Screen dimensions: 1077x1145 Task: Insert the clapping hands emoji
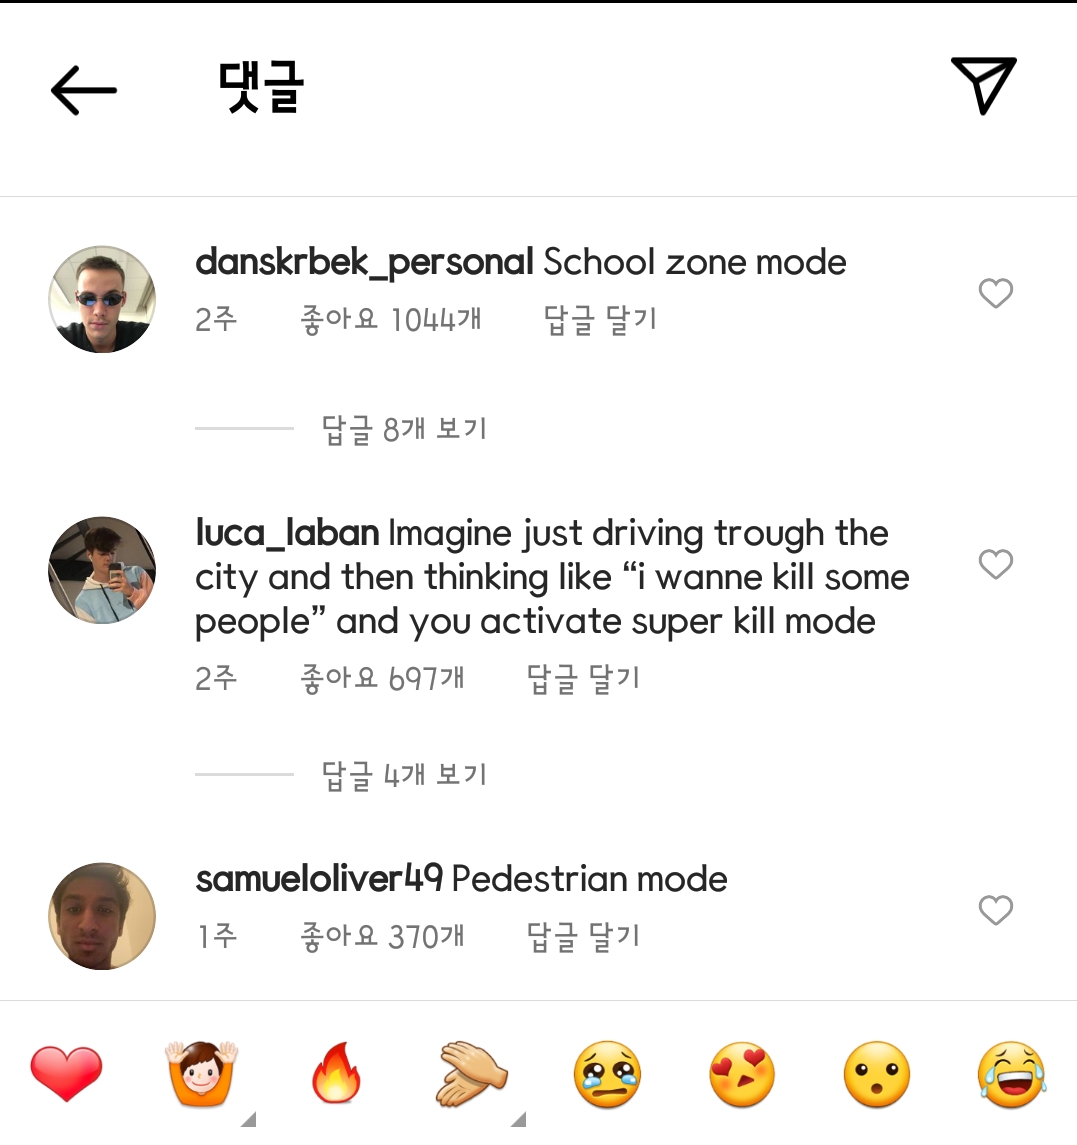click(472, 1074)
